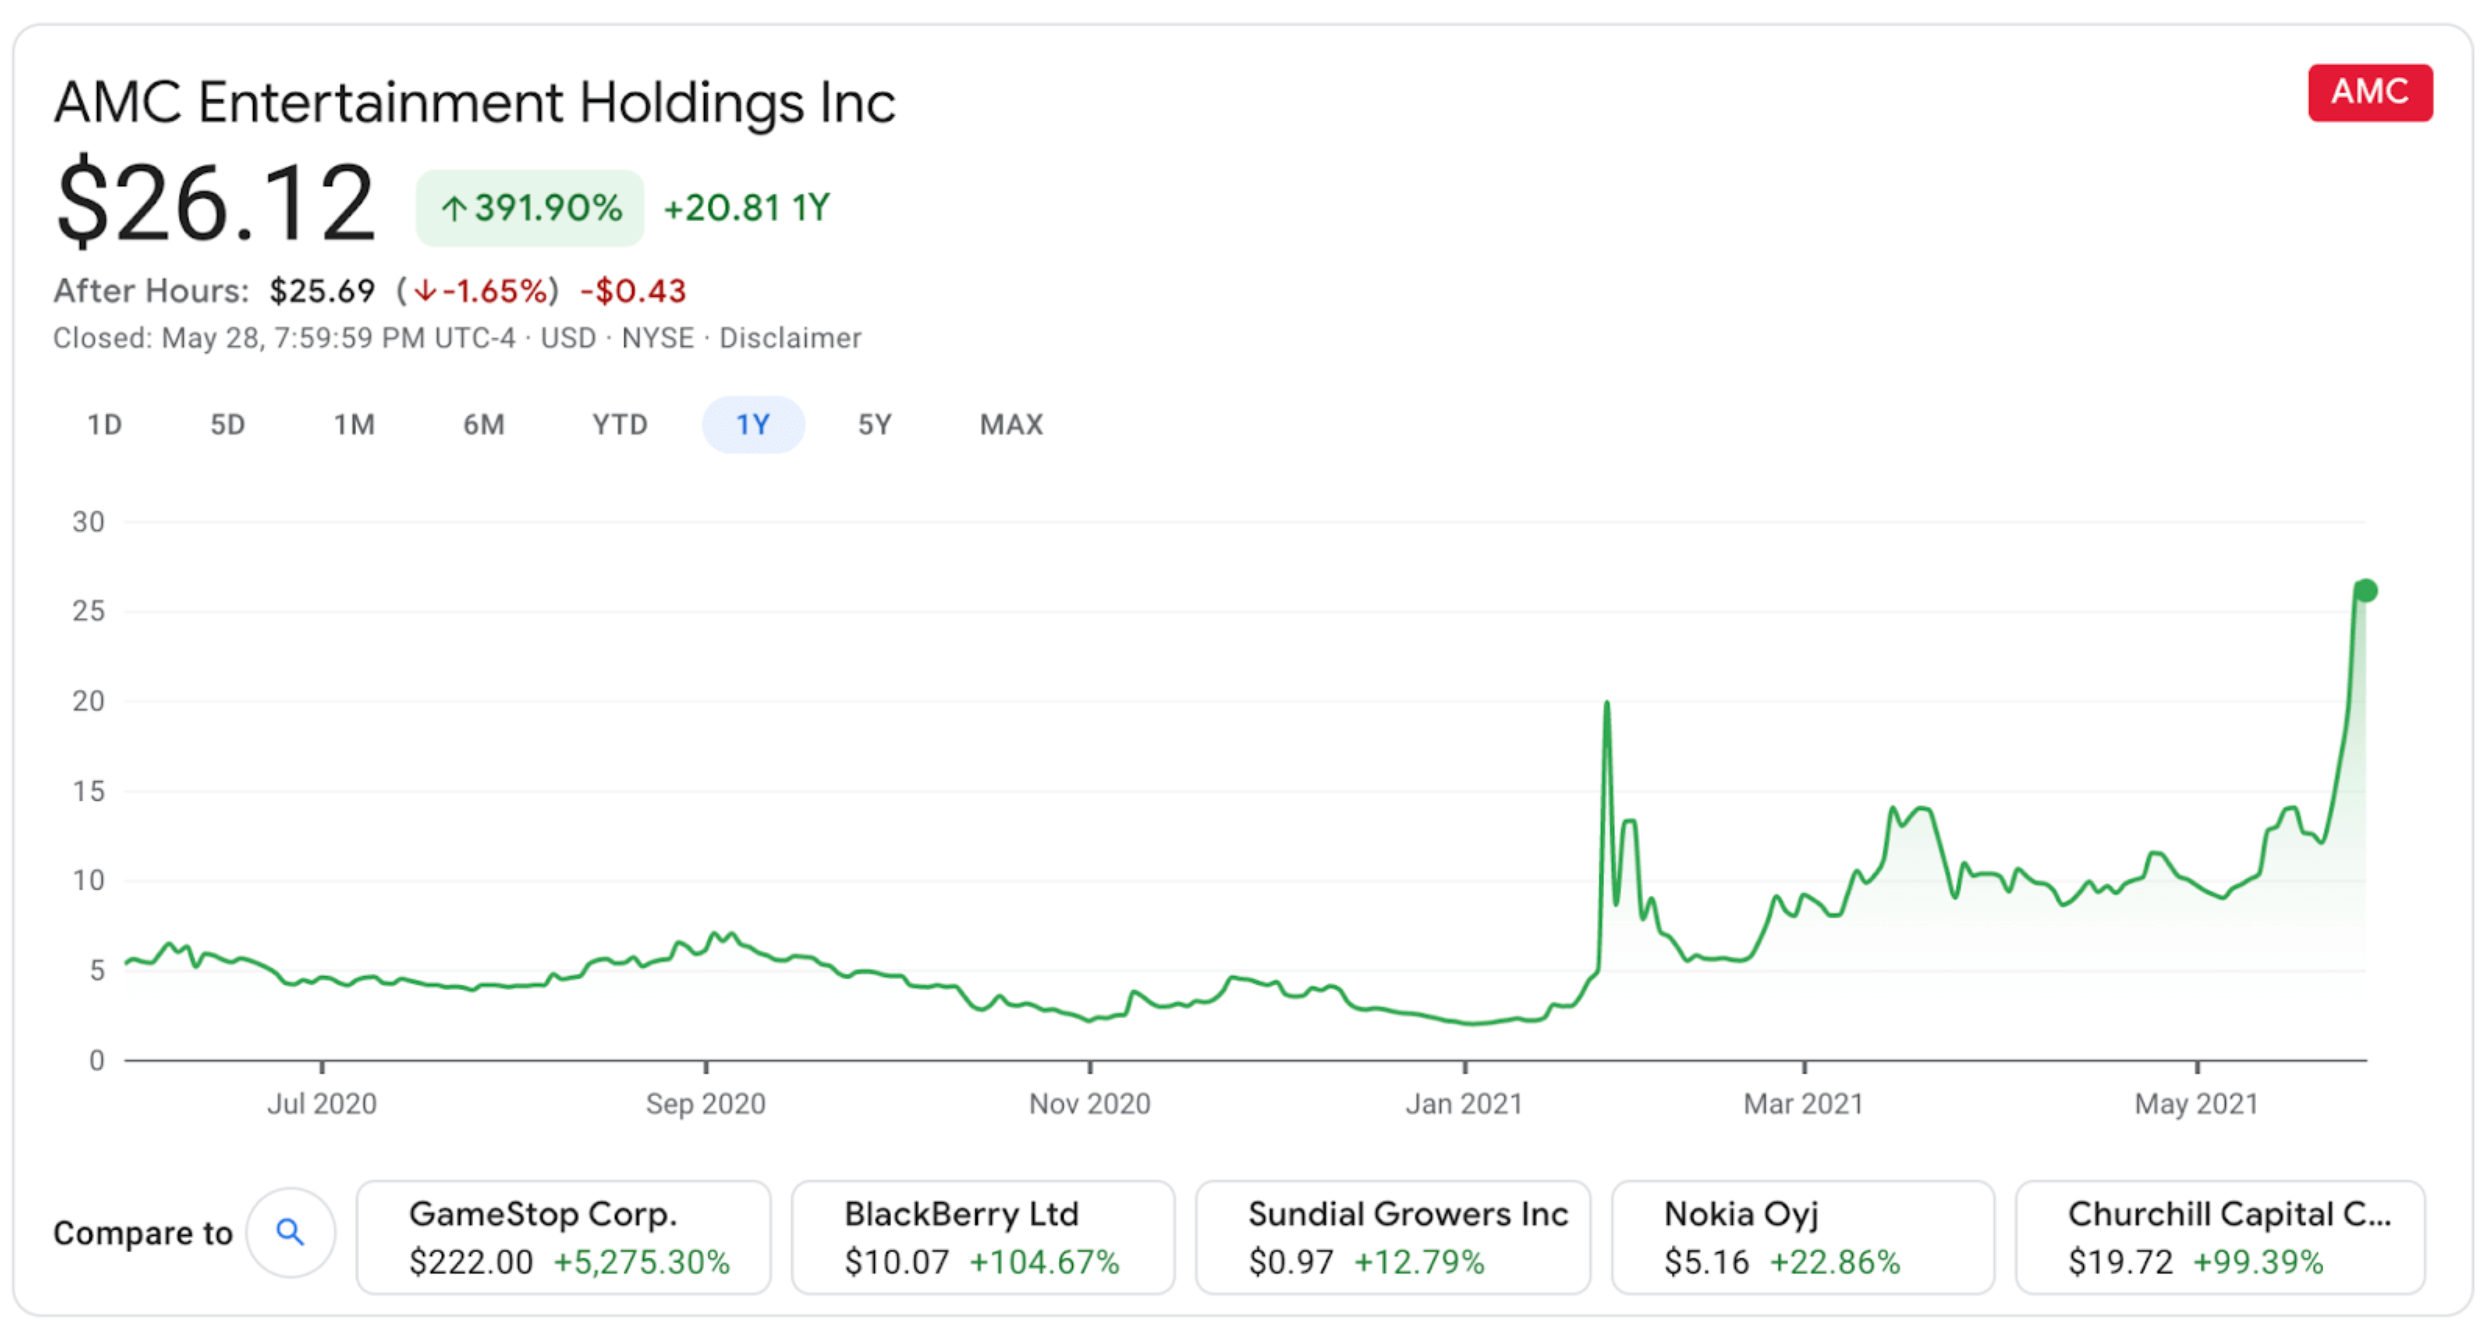Click the 5D time range option
2490x1336 pixels.
[227, 424]
